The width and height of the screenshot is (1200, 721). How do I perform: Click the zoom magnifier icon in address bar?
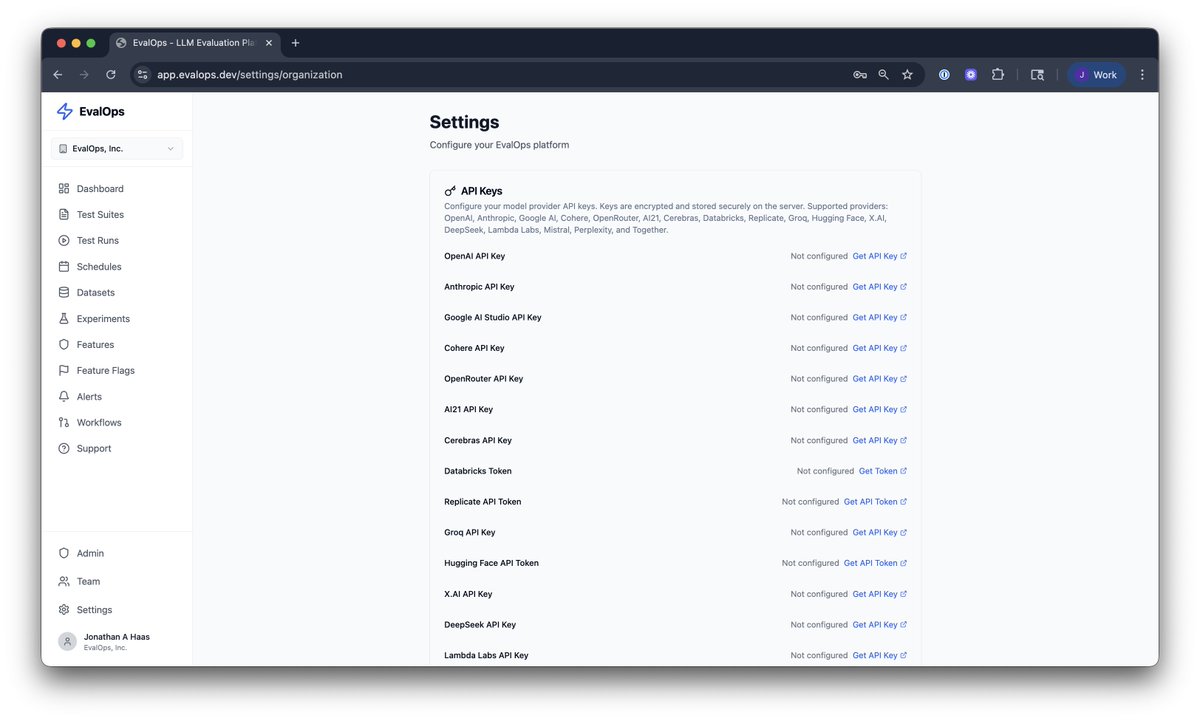(884, 75)
